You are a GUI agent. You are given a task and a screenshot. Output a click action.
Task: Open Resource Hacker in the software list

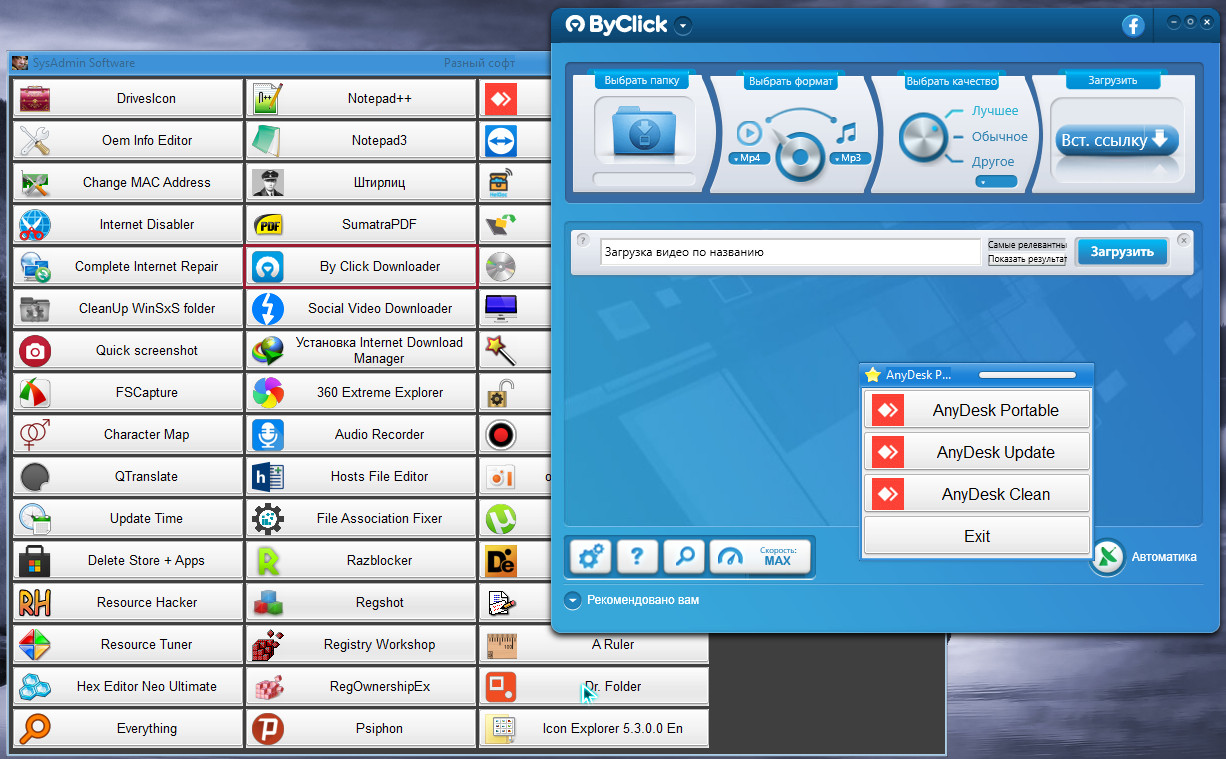point(128,602)
